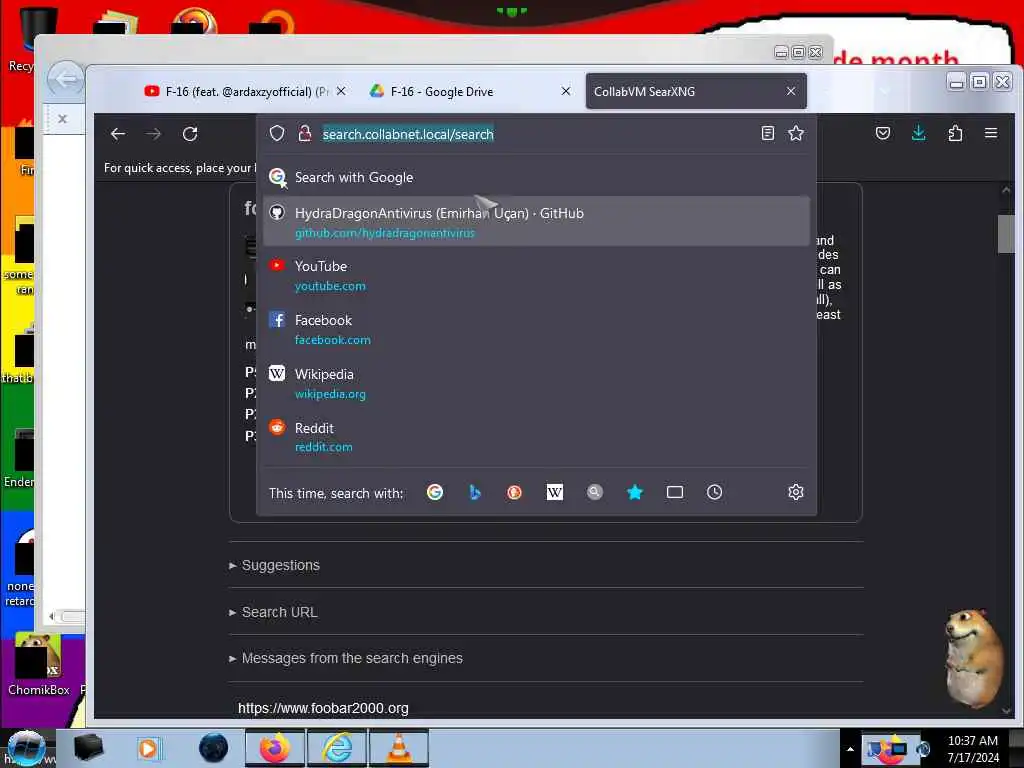
Task: Open HydraDragonAntivirus GitHub suggestion
Action: 536,221
